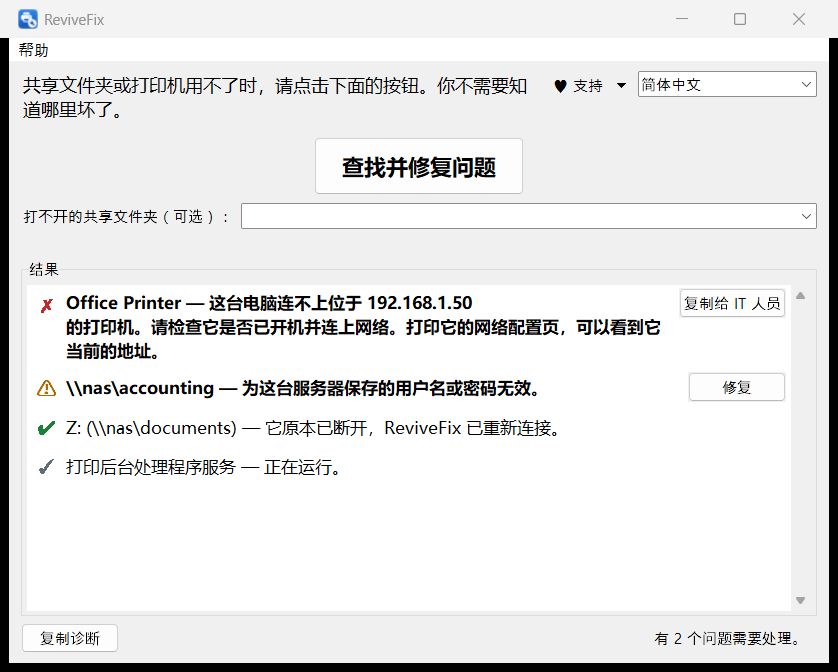The image size is (838, 672).
Task: Click the 复制诊断 button
Action: coord(70,638)
